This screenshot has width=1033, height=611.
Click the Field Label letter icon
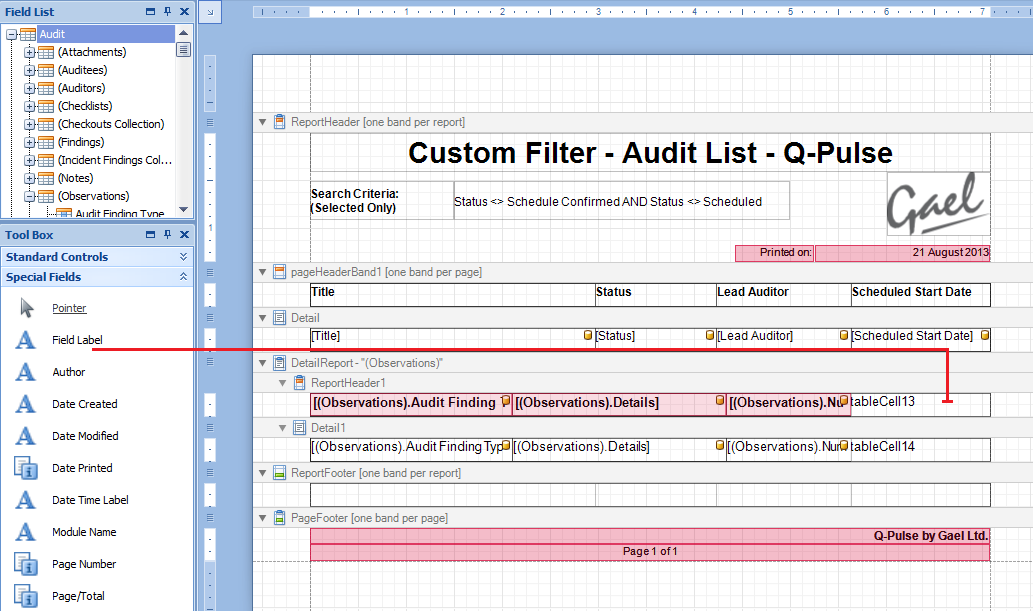pyautogui.click(x=26, y=340)
